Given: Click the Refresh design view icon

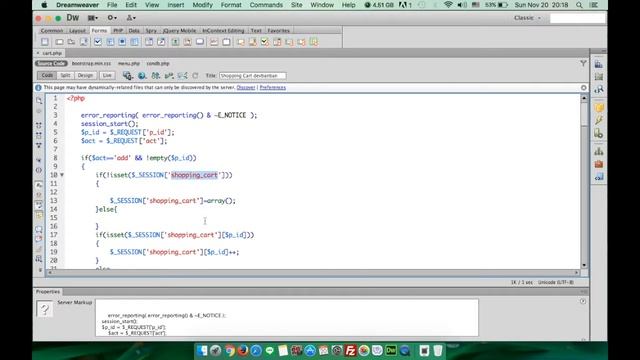Looking at the screenshot, I should click(196, 76).
